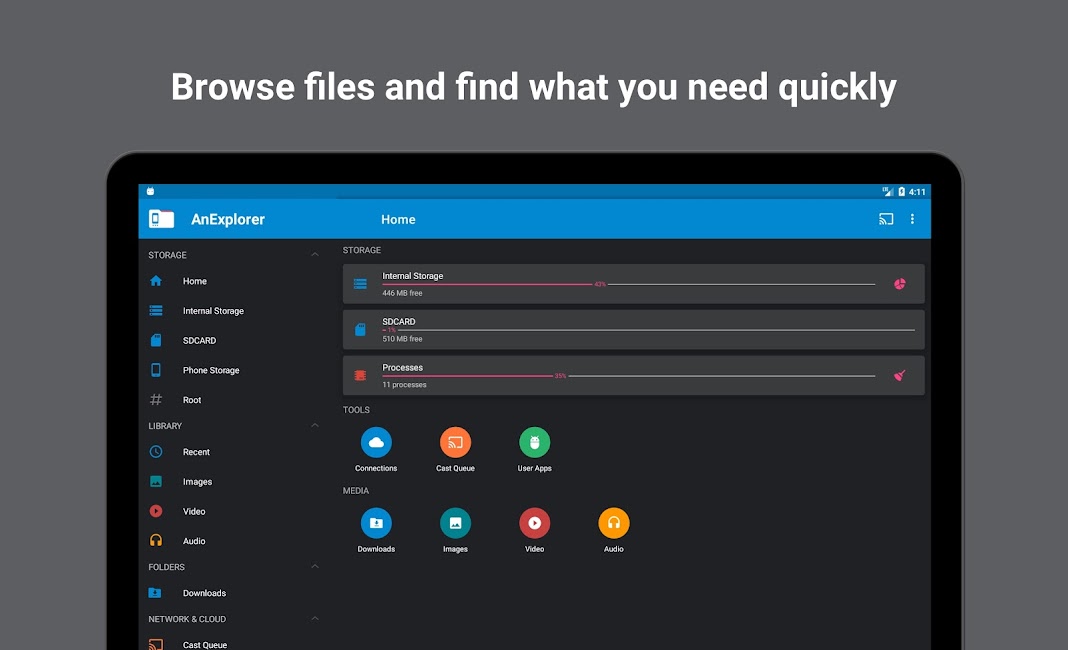Click the Cast Queue icon in sidebar
The width and height of the screenshot is (1068, 650).
(x=156, y=645)
